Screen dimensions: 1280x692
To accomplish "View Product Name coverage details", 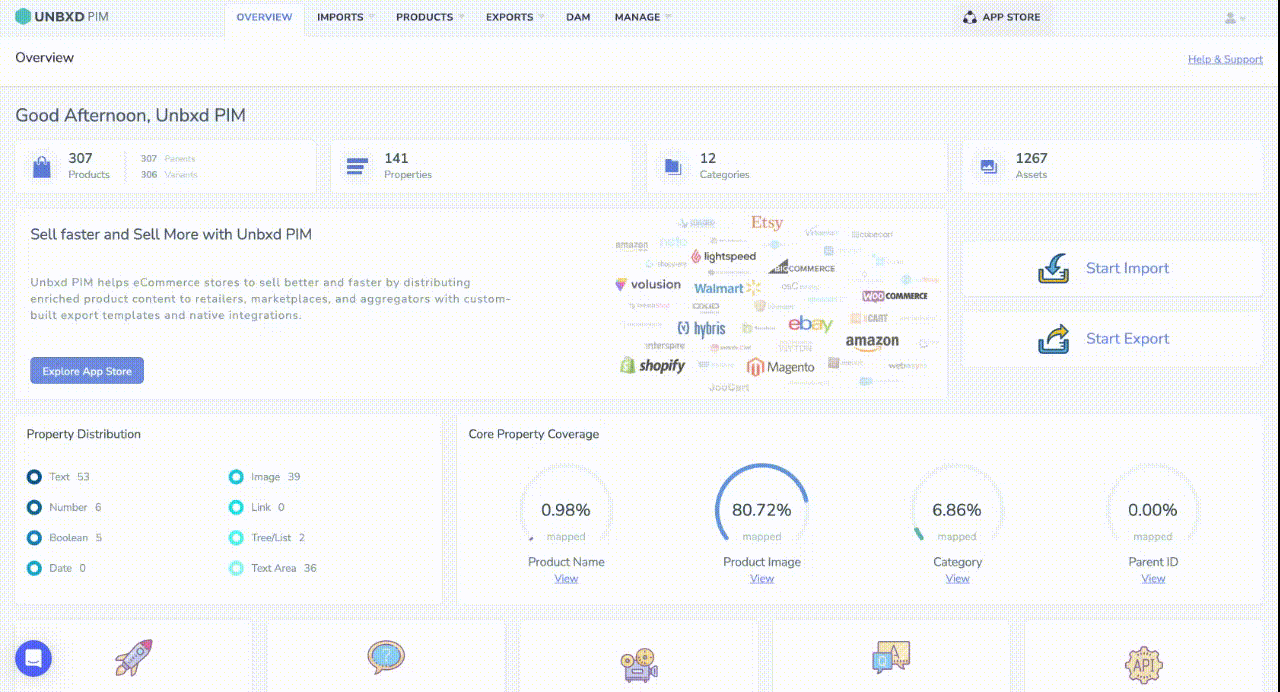I will click(566, 578).
